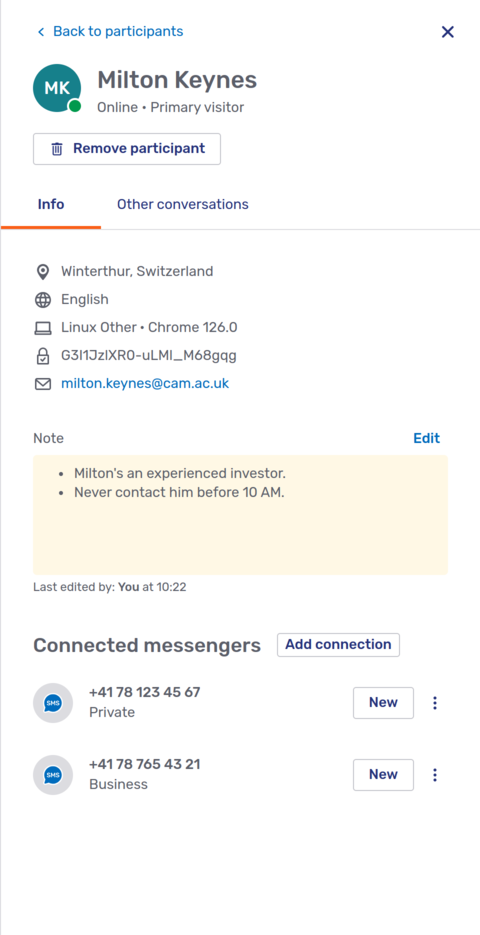Click the Add connection button
Screen dimensions: 480x935
pos(338,645)
